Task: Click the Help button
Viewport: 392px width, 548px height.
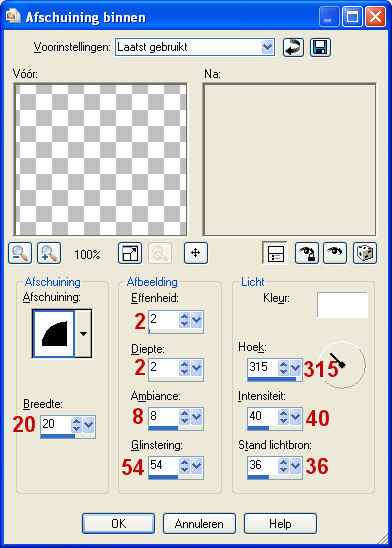Action: point(280,524)
